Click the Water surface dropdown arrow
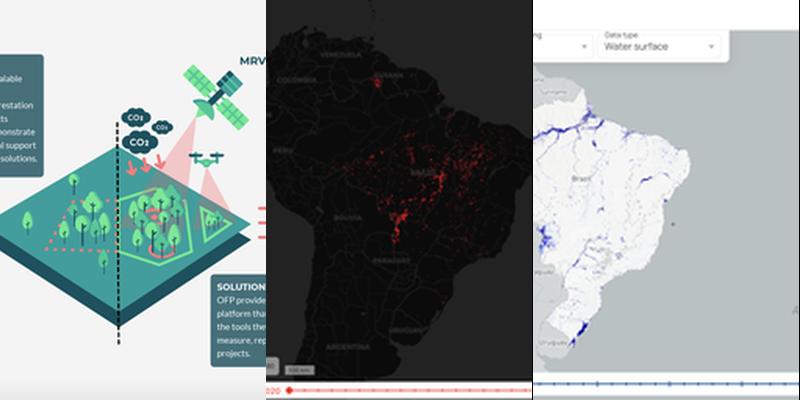 click(x=711, y=46)
